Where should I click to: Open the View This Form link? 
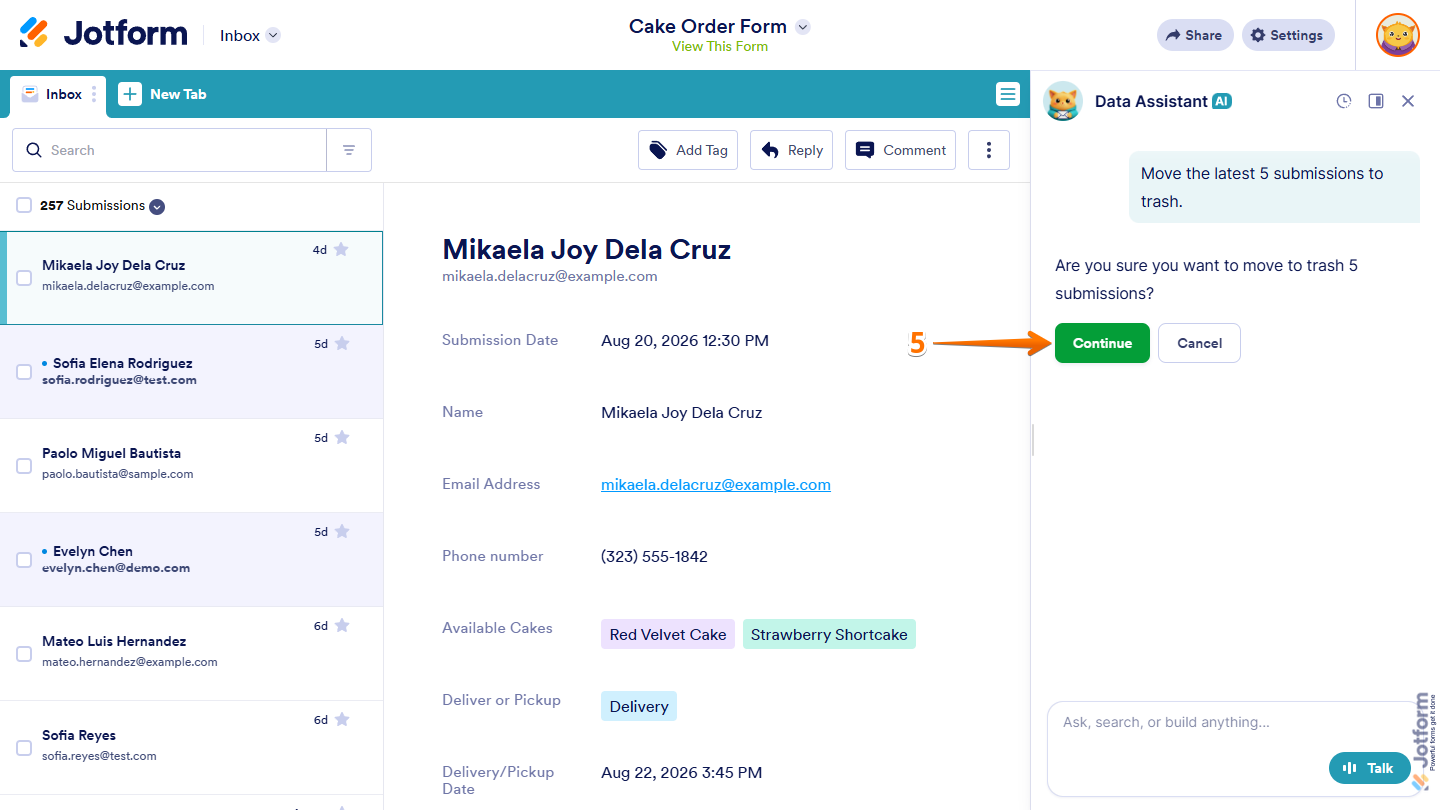(x=720, y=46)
